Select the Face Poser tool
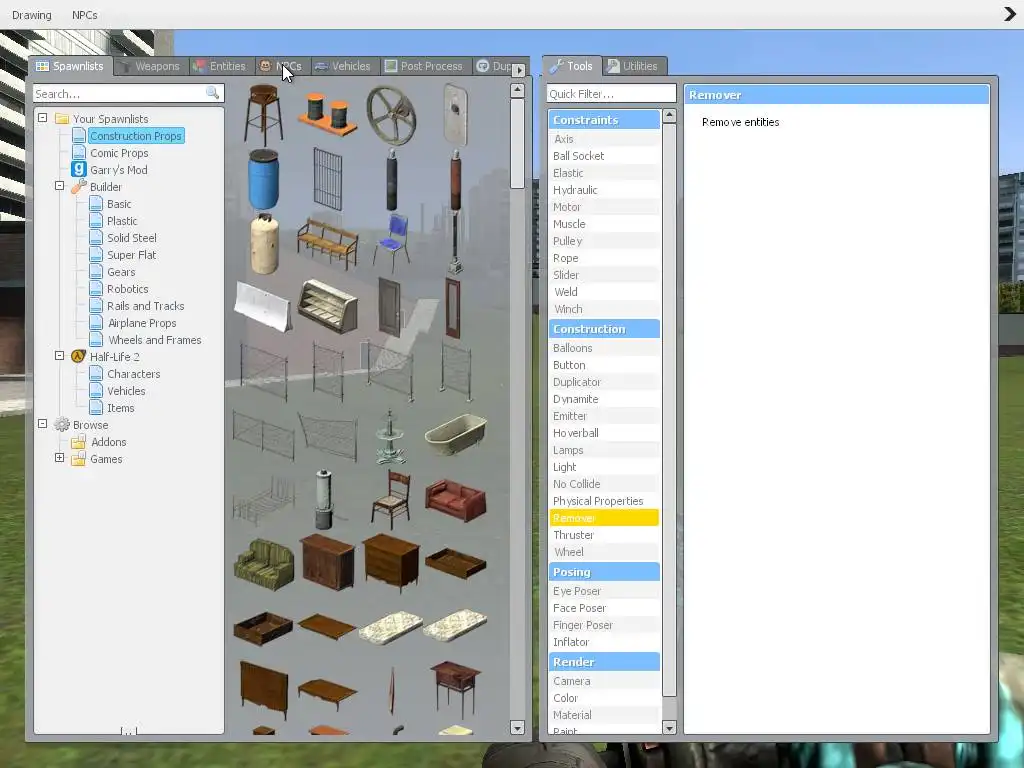The height and width of the screenshot is (768, 1024). click(604, 607)
